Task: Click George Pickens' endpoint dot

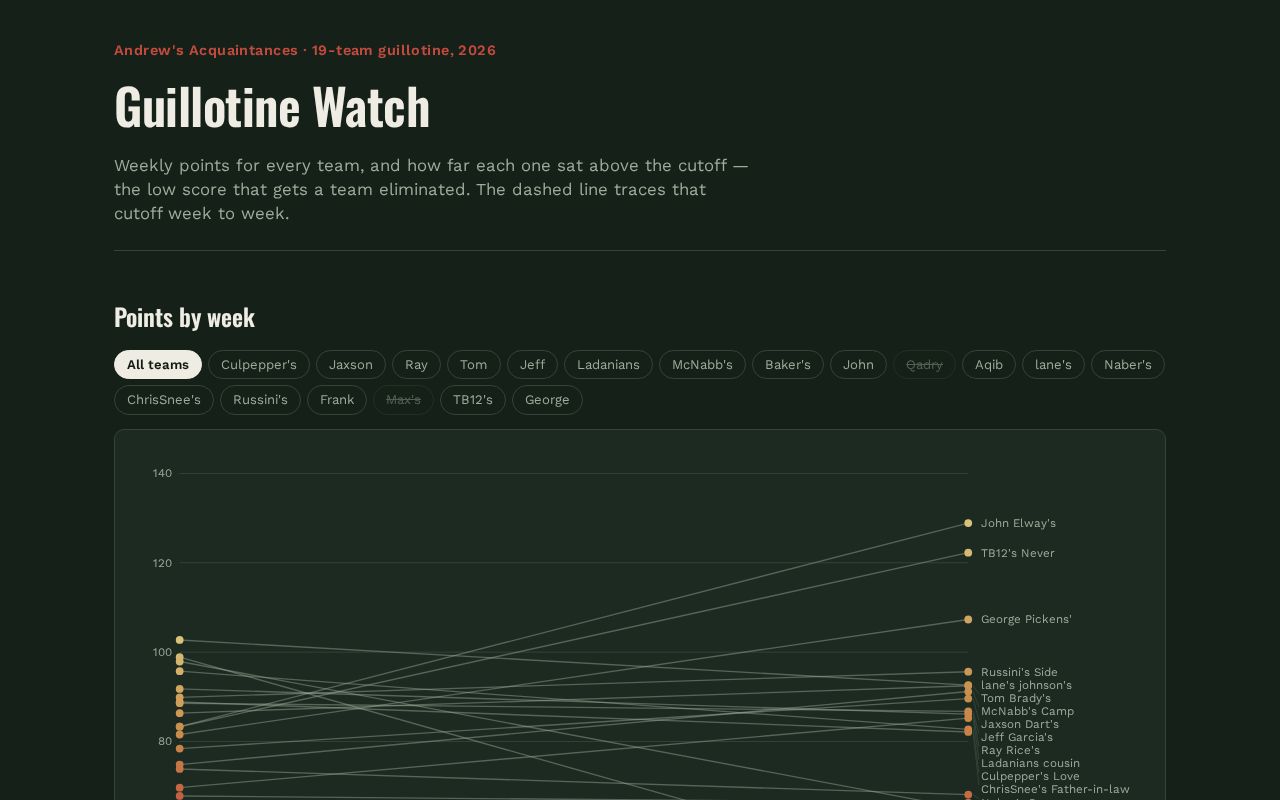Action: tap(968, 620)
